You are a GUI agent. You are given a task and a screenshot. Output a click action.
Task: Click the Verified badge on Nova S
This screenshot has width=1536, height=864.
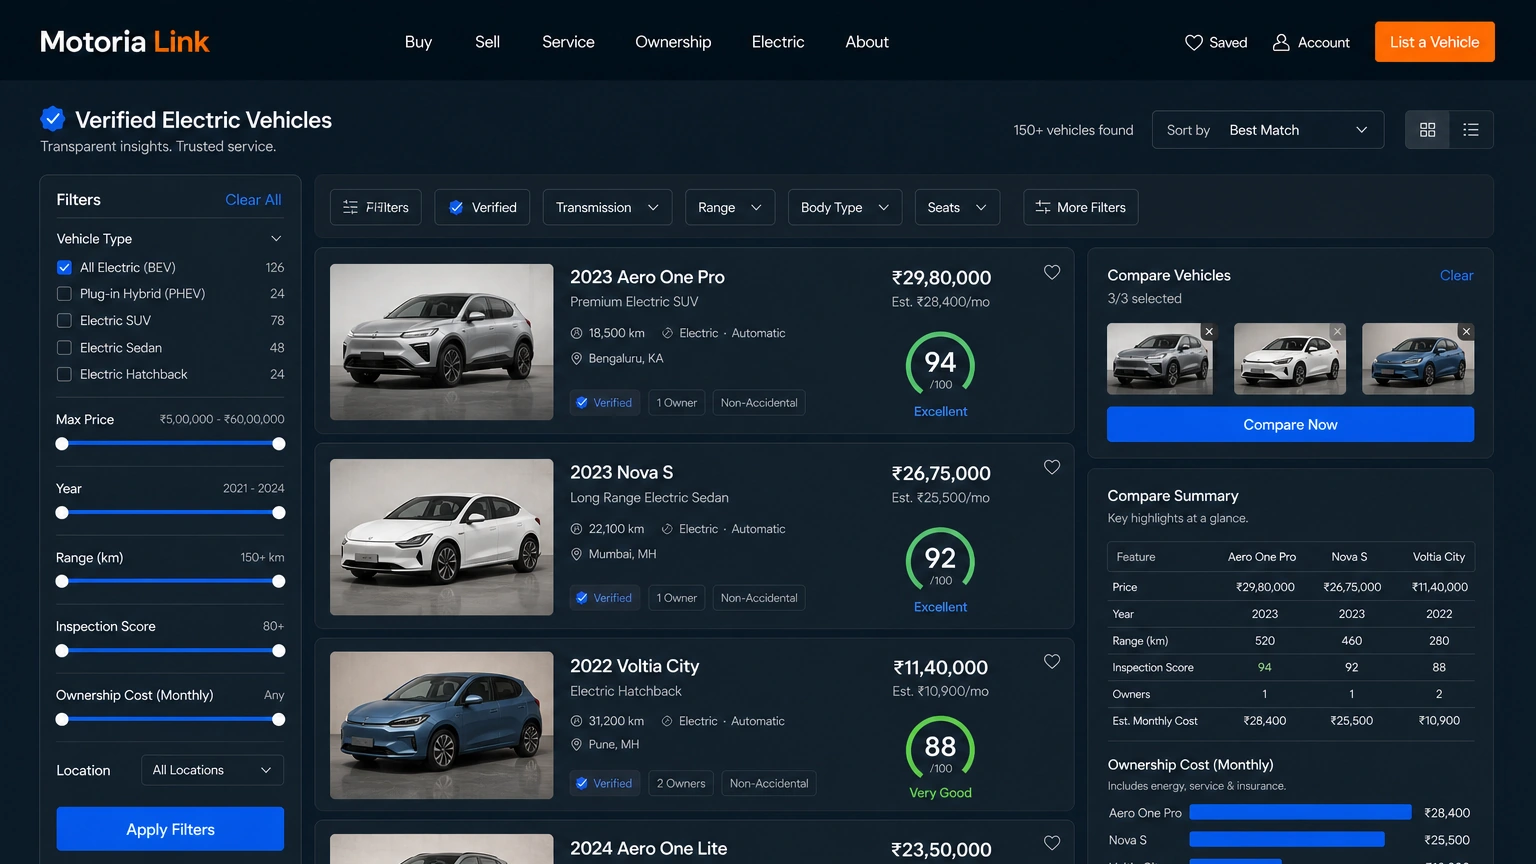point(605,598)
